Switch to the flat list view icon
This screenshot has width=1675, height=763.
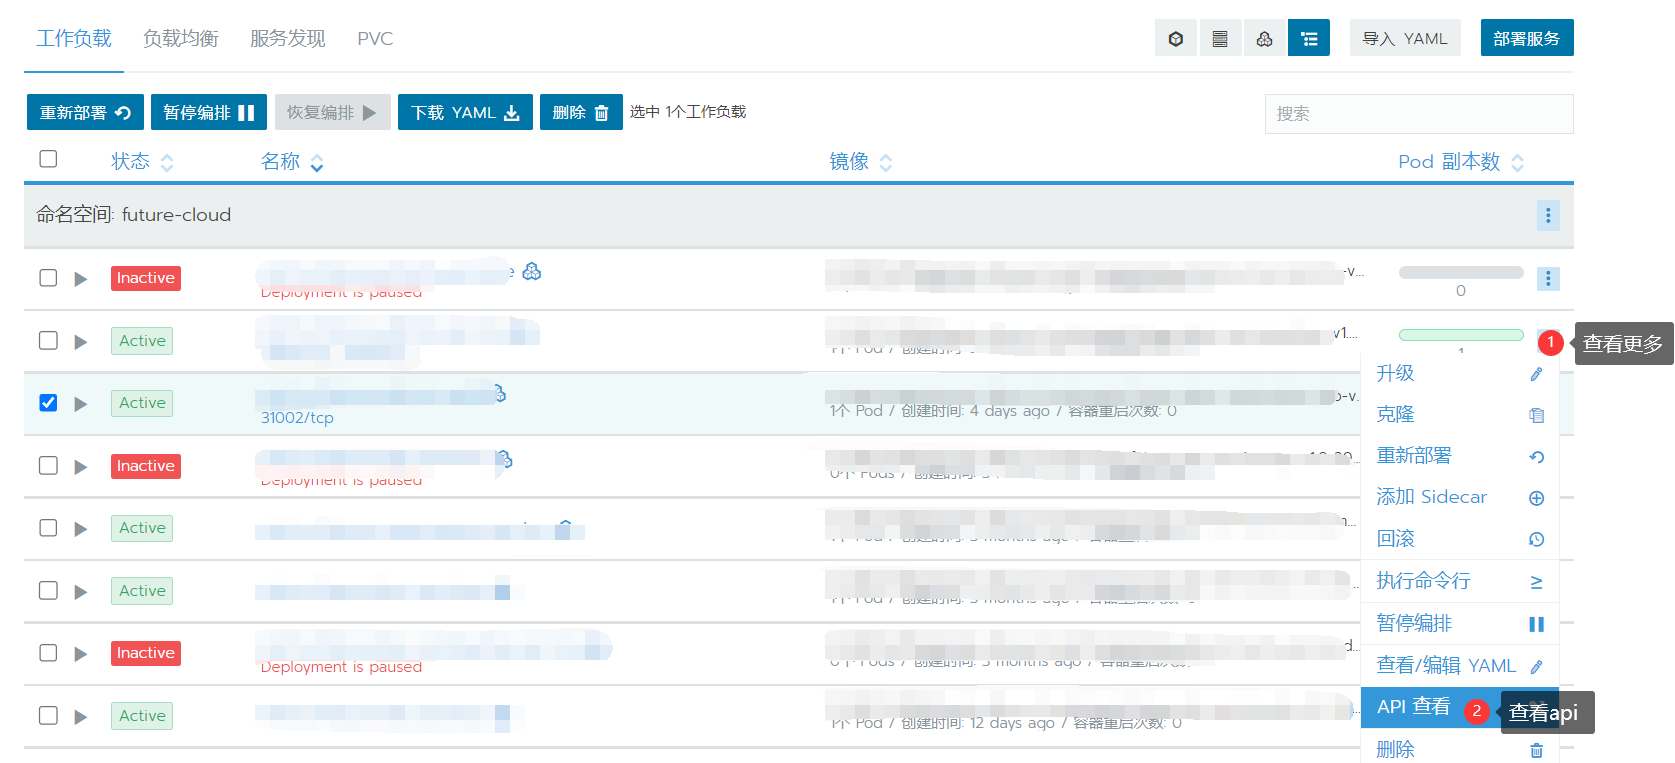tap(1220, 39)
